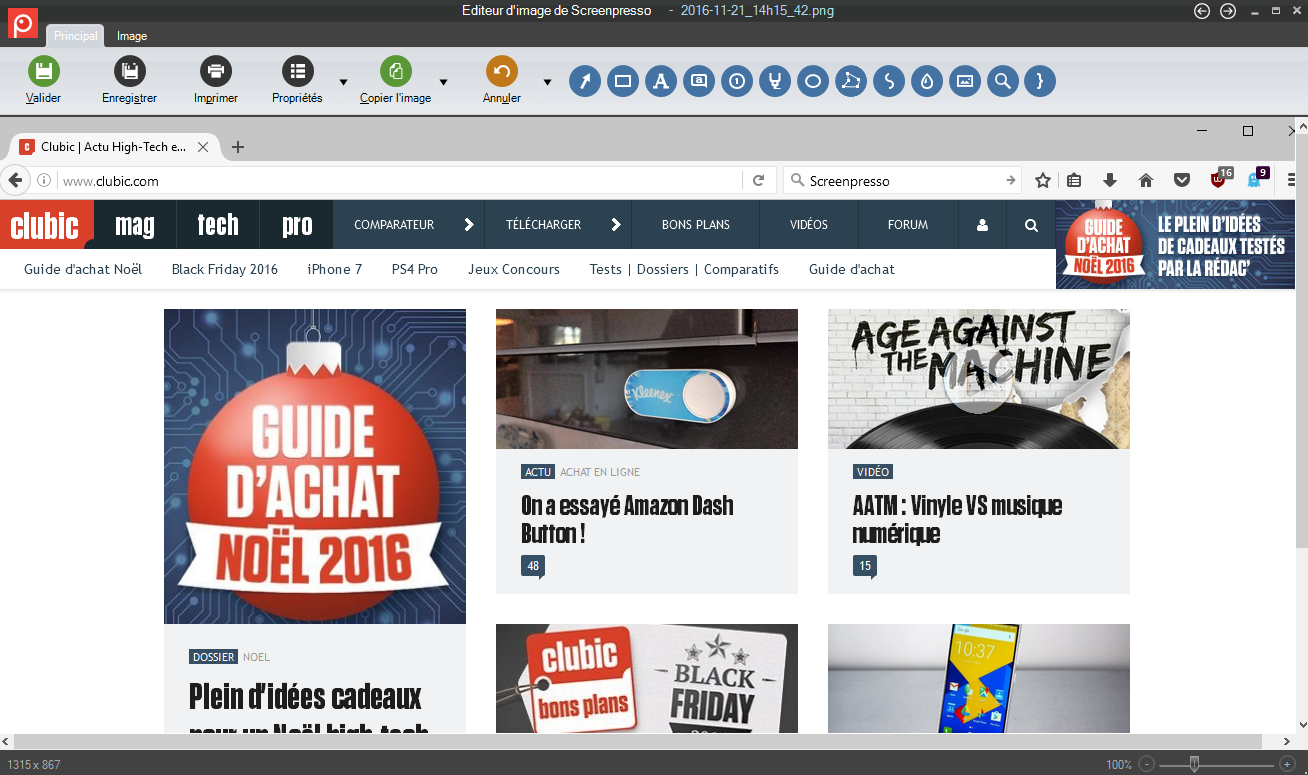Expand the Copier l'image dropdown arrow
Image resolution: width=1308 pixels, height=775 pixels.
[443, 82]
